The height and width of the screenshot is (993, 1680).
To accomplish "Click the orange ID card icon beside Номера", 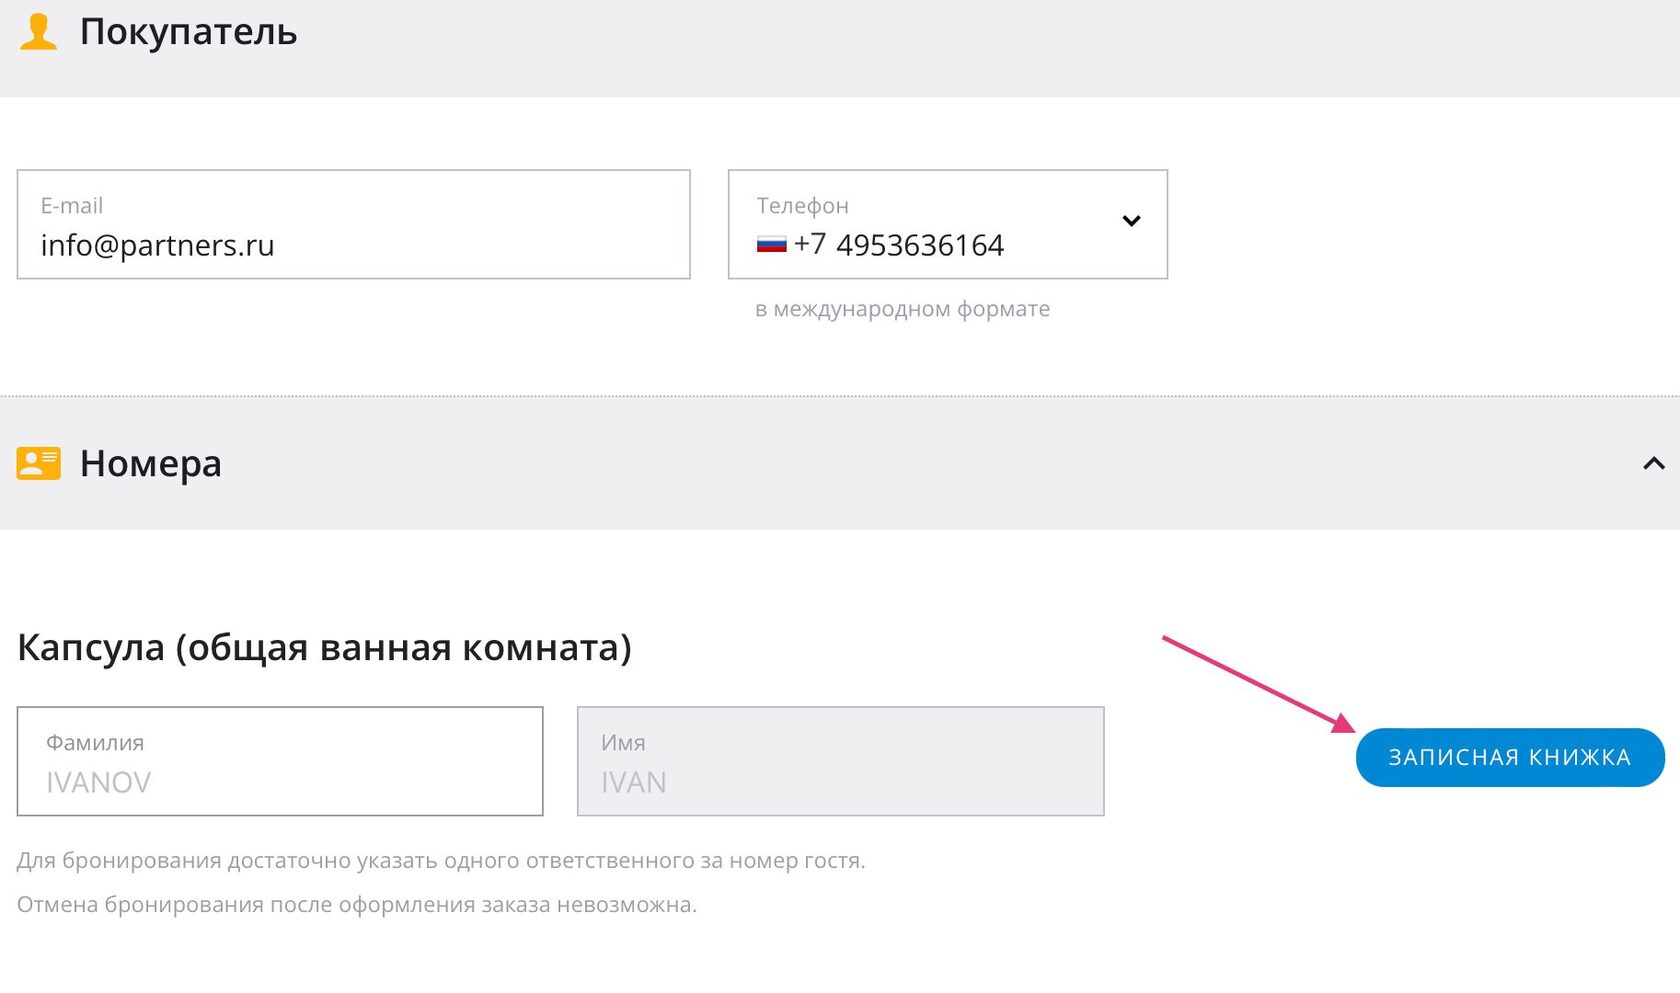I will pos(39,463).
